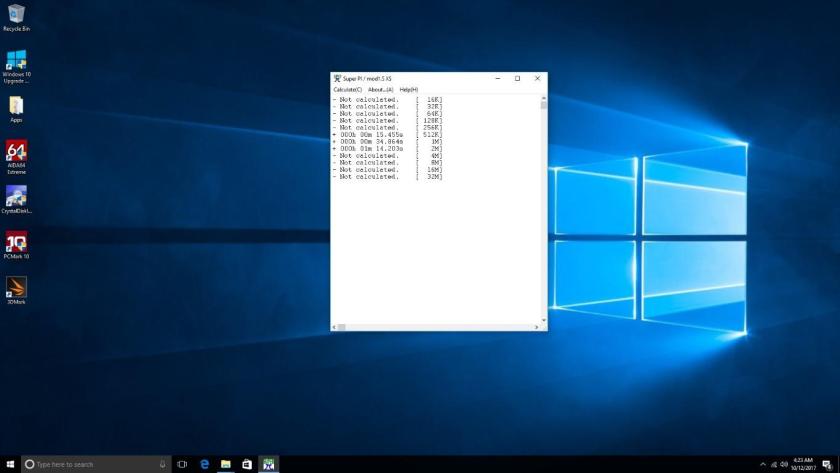Select the CrystalDiskMark desktop icon
The width and height of the screenshot is (840, 473).
pyautogui.click(x=16, y=199)
